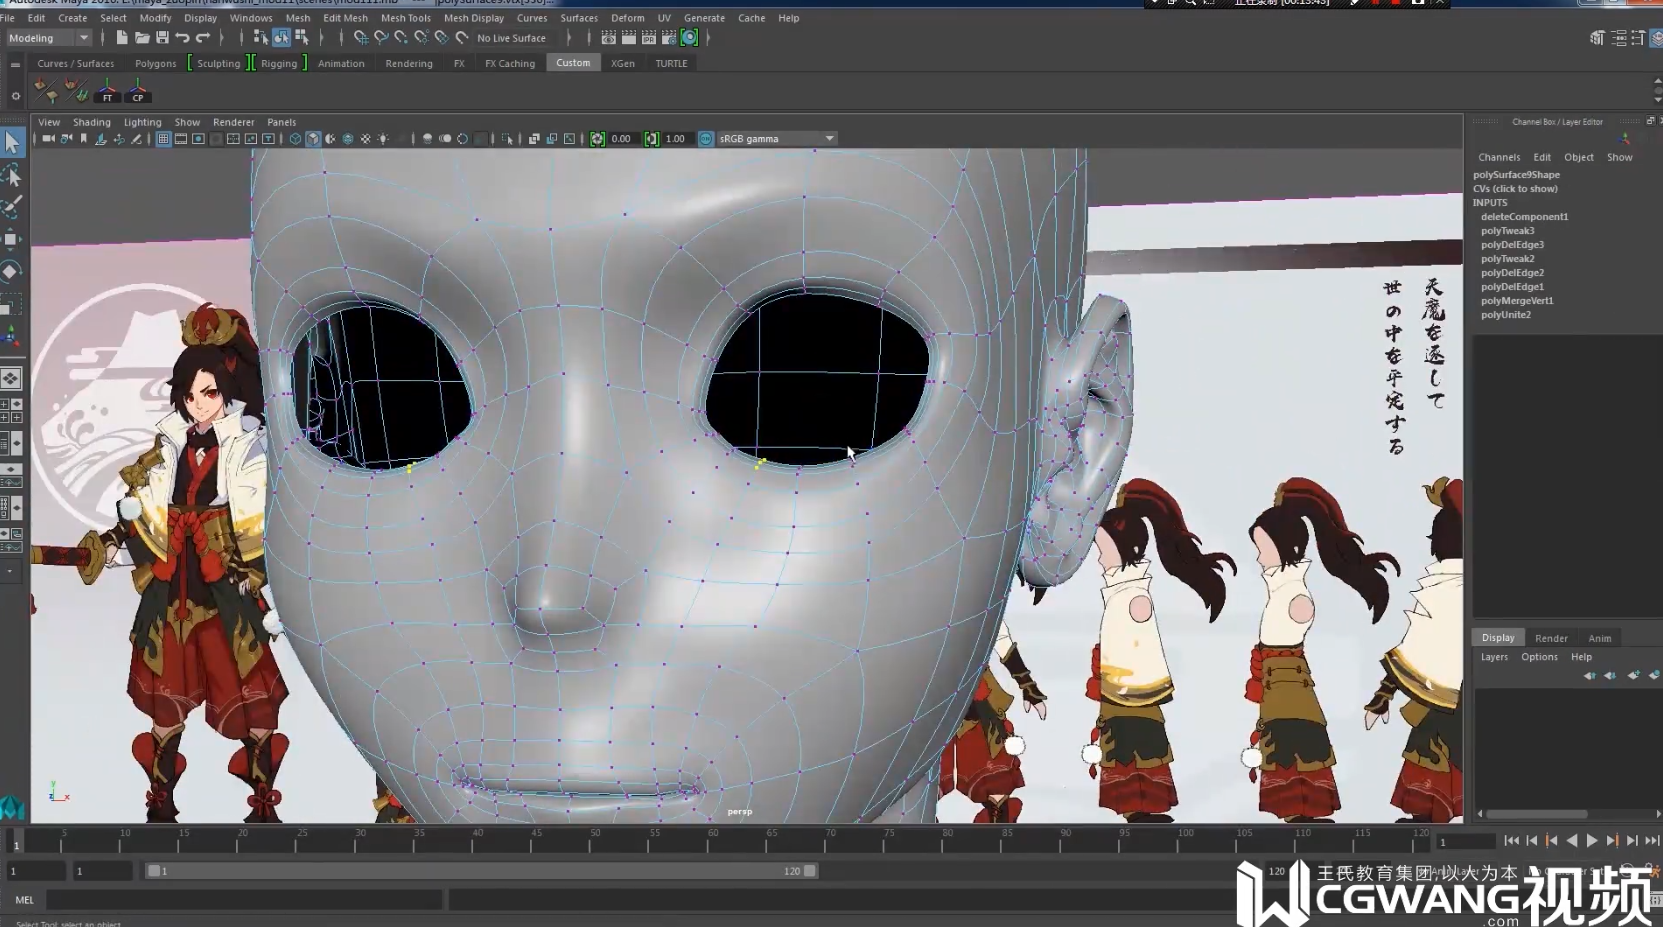
Task: Click the Redo arrow icon
Action: coord(203,38)
